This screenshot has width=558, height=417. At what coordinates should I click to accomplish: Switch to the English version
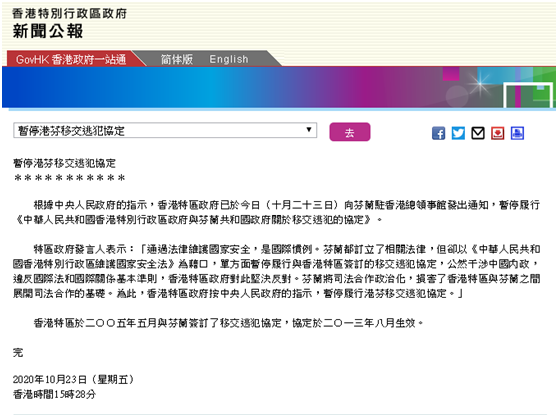[229, 59]
